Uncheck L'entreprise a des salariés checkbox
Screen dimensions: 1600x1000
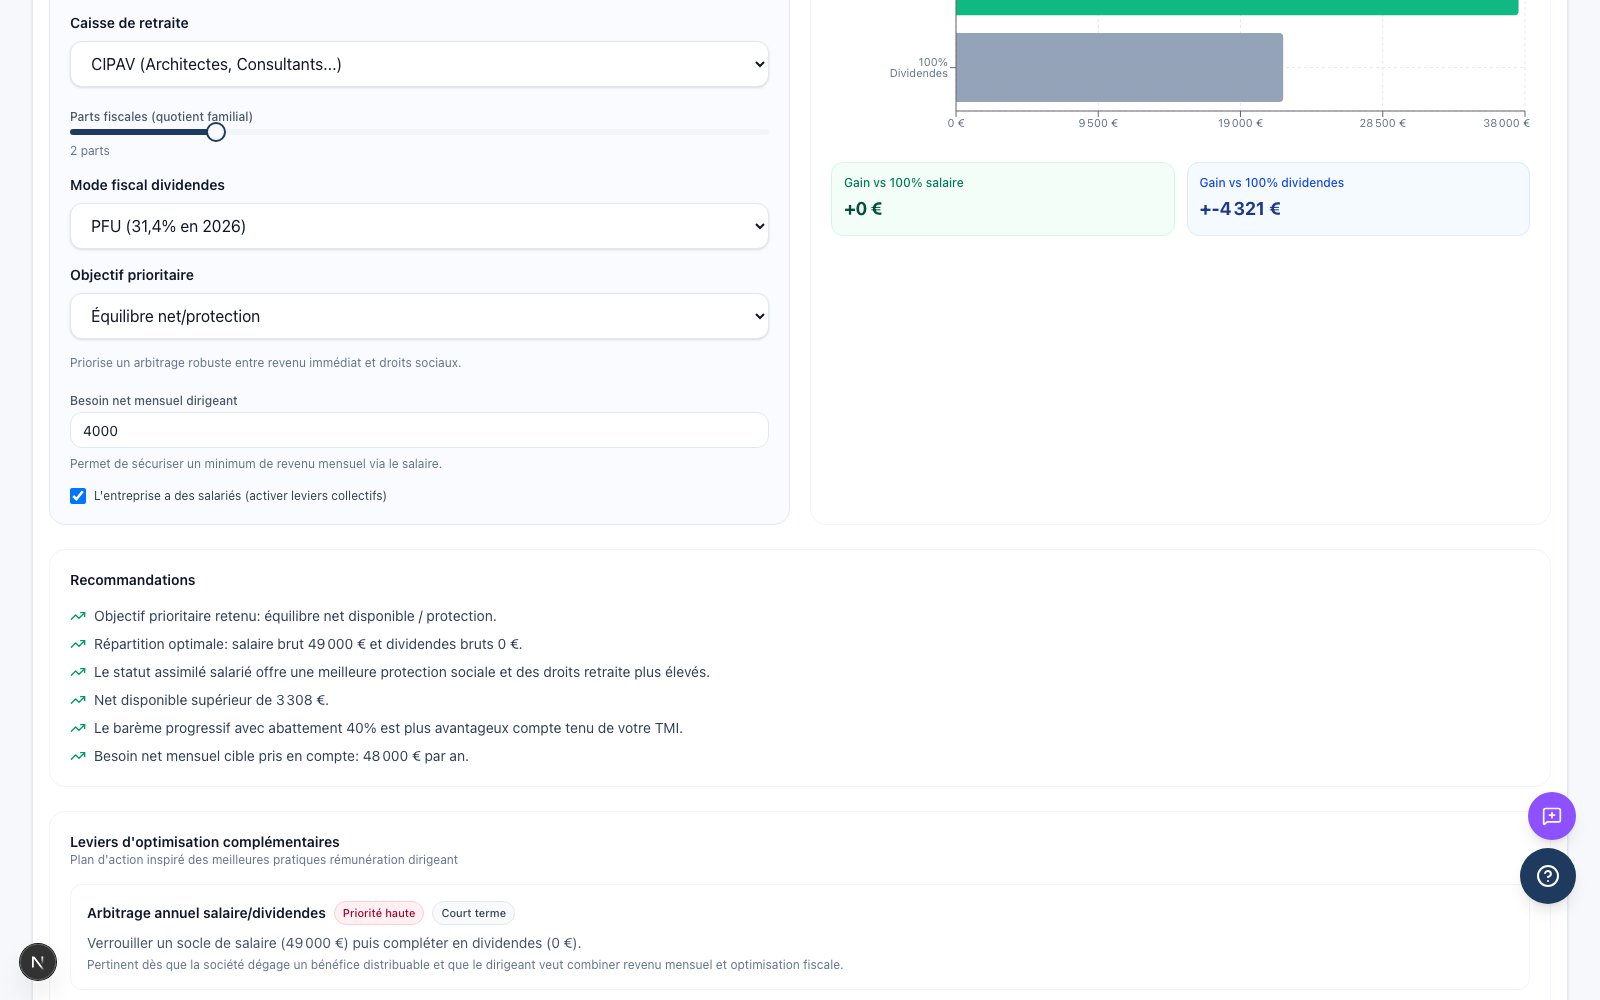78,496
